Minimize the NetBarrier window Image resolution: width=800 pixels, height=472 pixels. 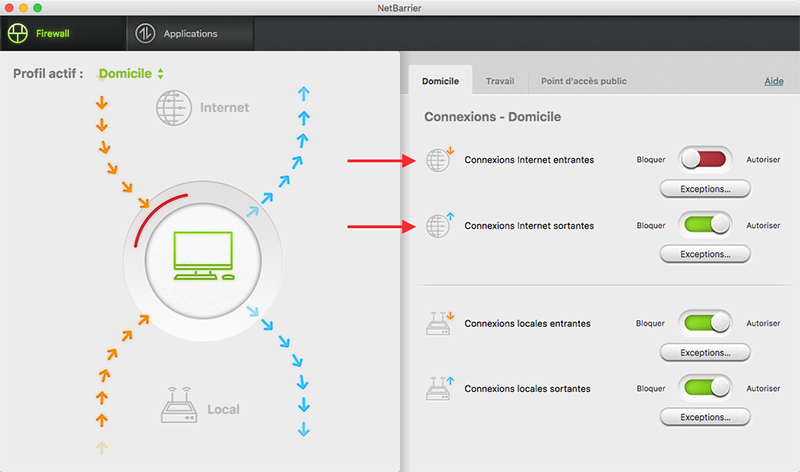(x=23, y=8)
